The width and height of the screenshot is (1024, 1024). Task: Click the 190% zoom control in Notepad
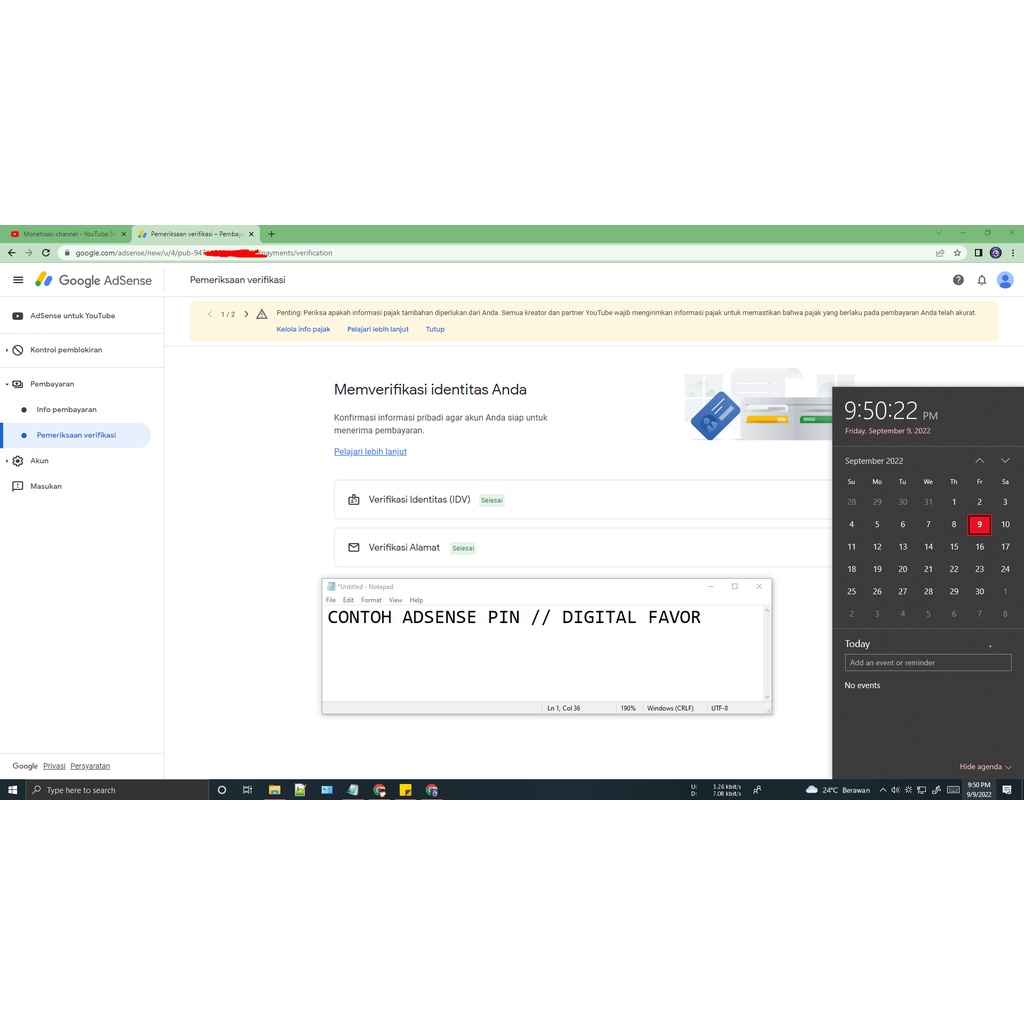tap(628, 707)
